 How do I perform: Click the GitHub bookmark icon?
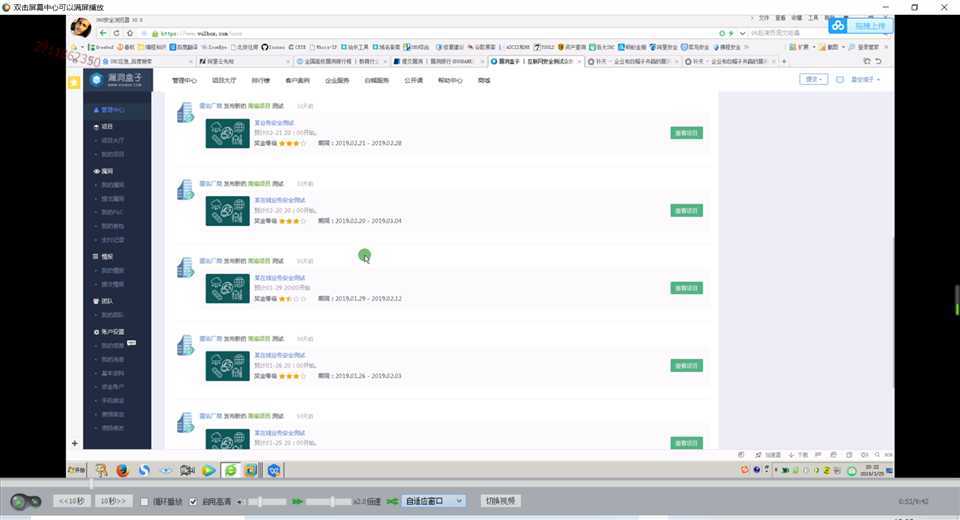tap(264, 47)
